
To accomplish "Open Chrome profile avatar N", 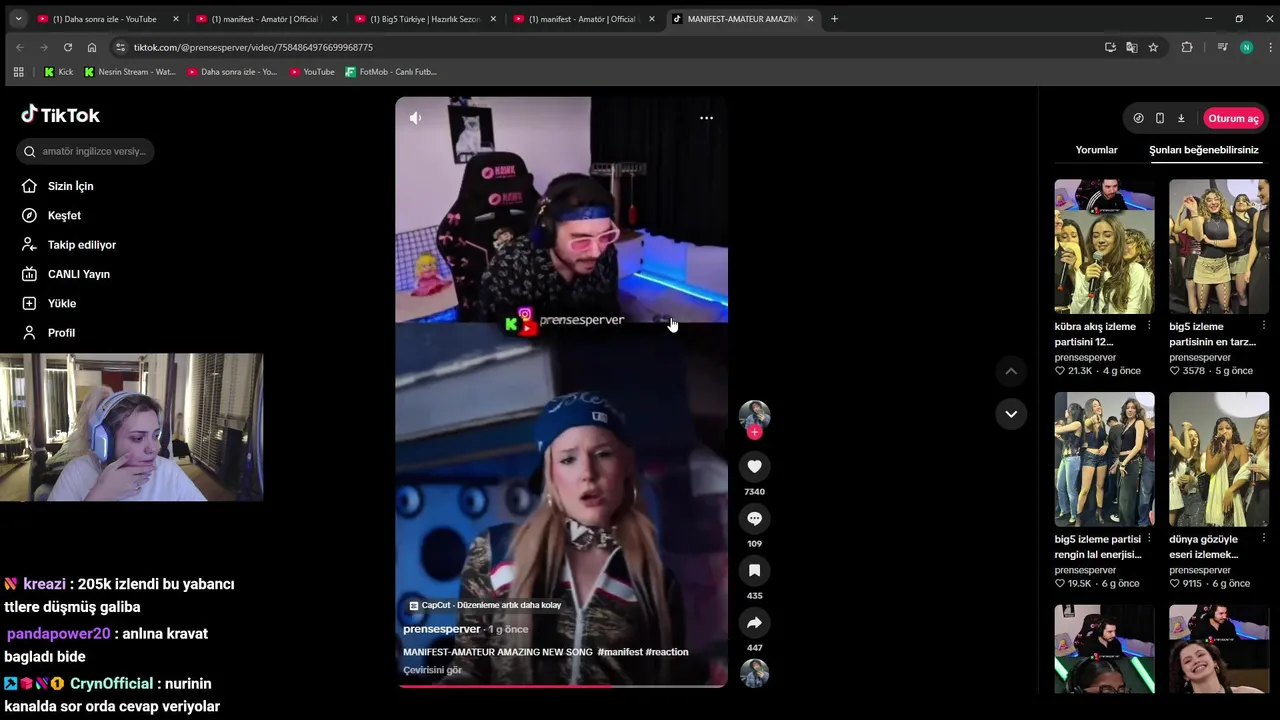I will 1246,47.
